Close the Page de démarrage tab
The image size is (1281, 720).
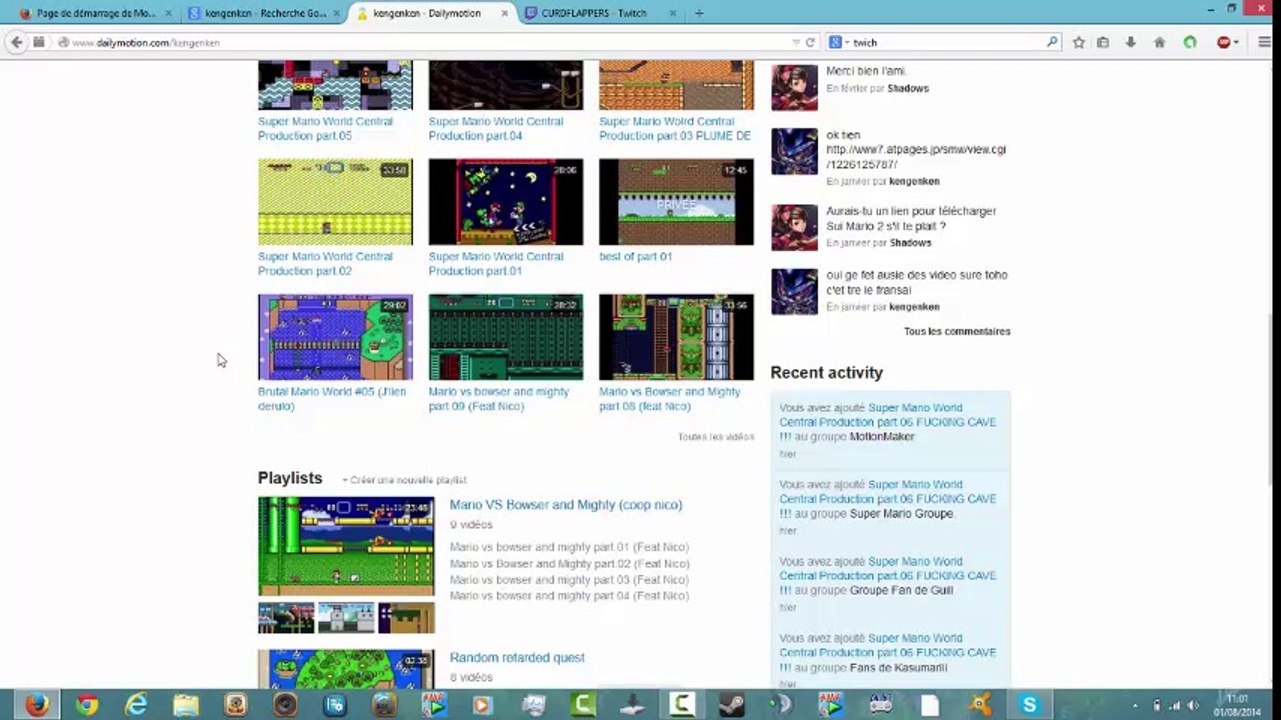tap(168, 13)
